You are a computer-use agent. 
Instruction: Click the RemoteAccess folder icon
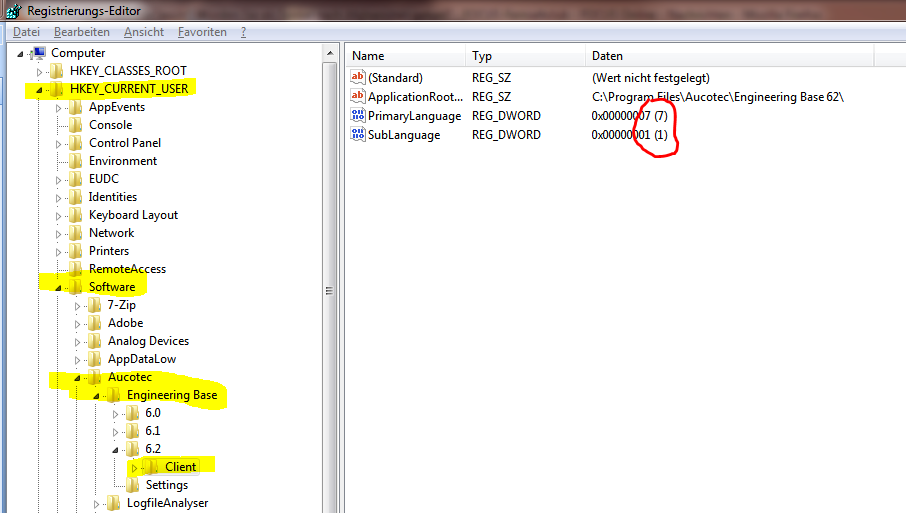(x=76, y=269)
